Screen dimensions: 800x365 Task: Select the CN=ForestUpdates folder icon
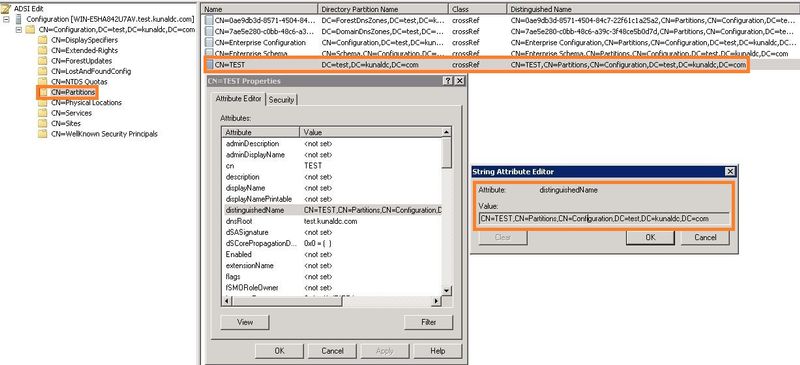click(42, 61)
